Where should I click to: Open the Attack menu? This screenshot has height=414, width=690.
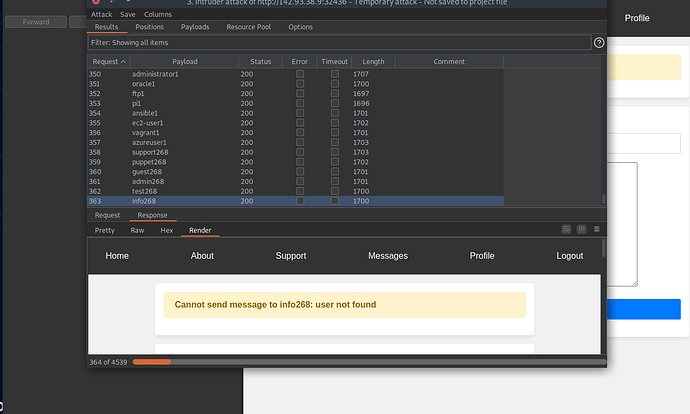(x=101, y=15)
